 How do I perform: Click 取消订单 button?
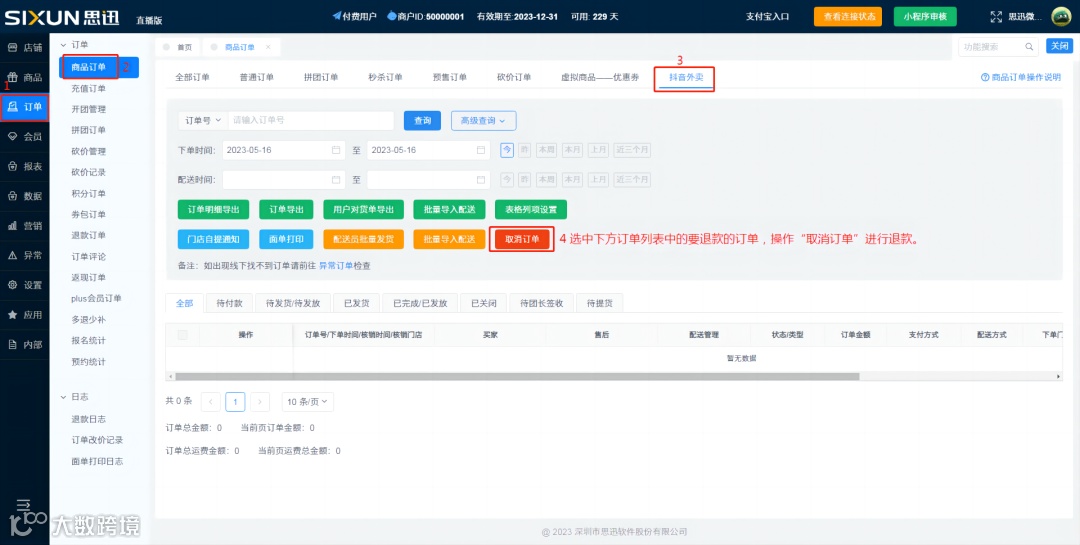tap(522, 239)
